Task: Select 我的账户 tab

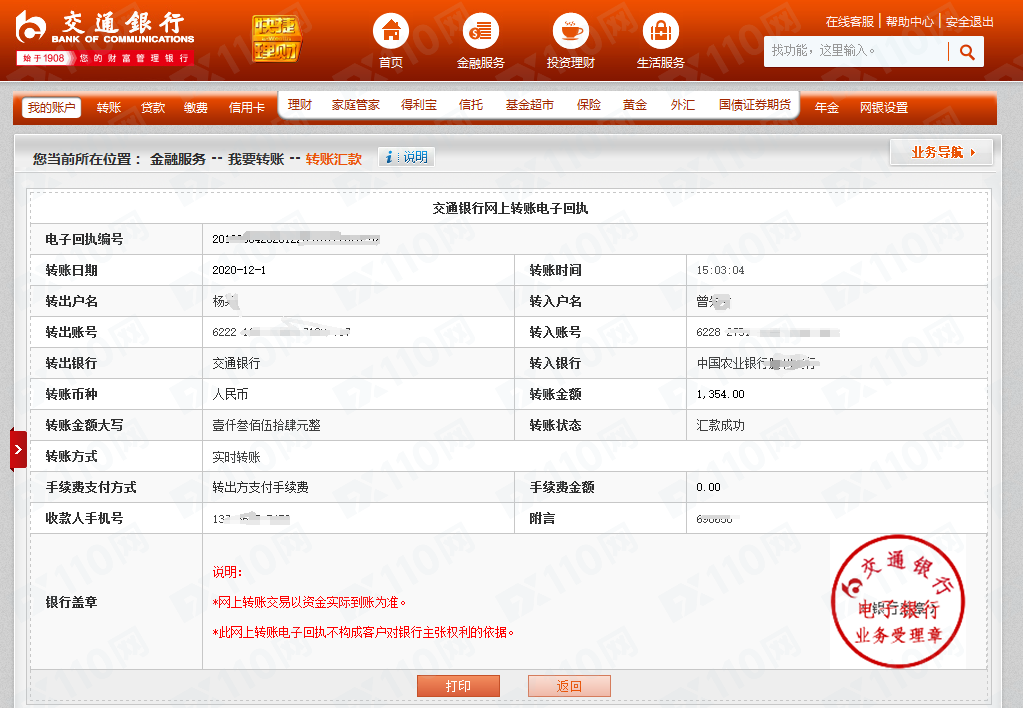Action: (52, 108)
